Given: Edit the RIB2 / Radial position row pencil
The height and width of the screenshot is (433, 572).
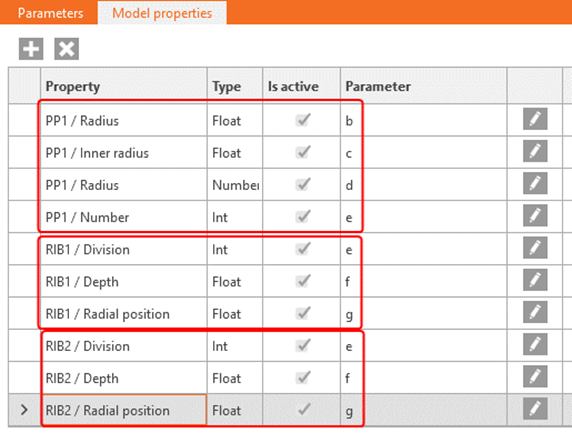Looking at the screenshot, I should point(535,409).
